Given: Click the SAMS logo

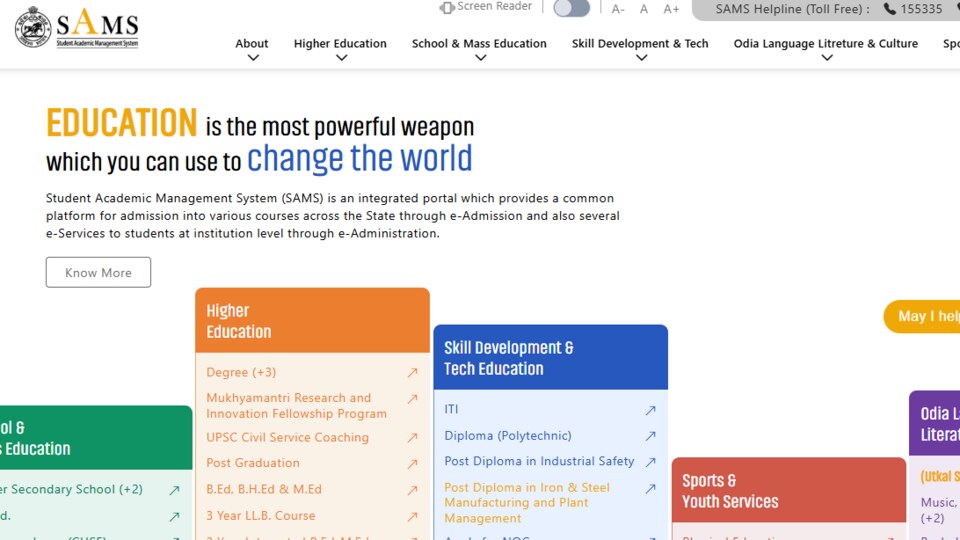Looking at the screenshot, I should point(77,28).
